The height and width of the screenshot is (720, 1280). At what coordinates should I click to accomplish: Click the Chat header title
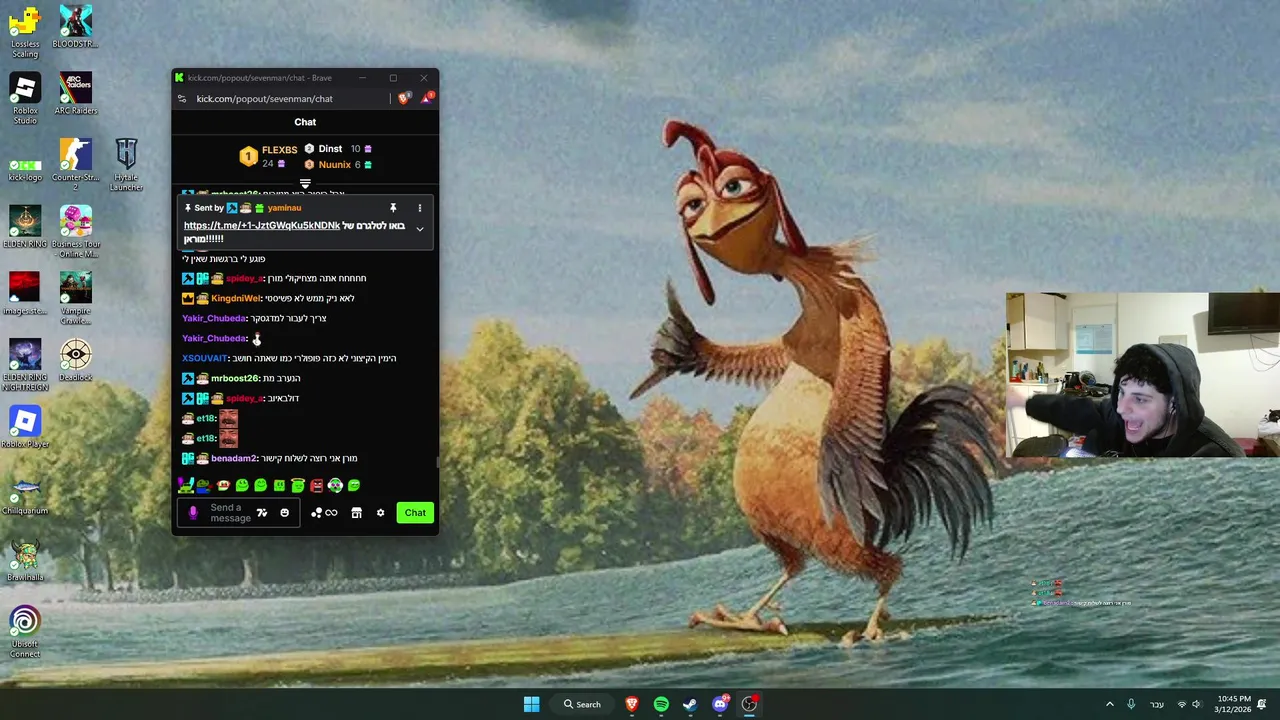pyautogui.click(x=305, y=122)
